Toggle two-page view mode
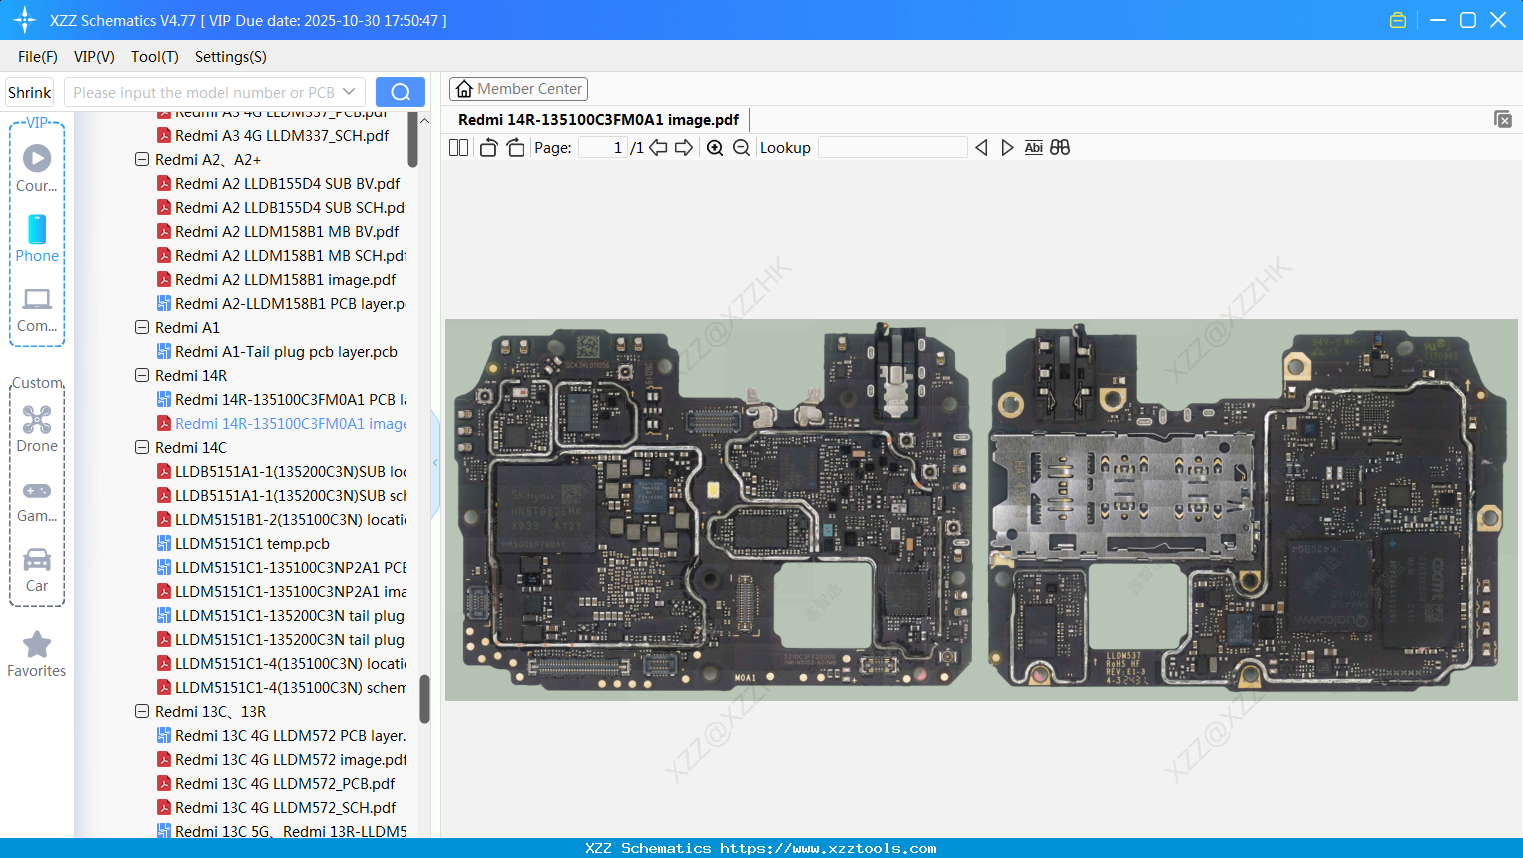Image resolution: width=1523 pixels, height=858 pixels. (458, 147)
